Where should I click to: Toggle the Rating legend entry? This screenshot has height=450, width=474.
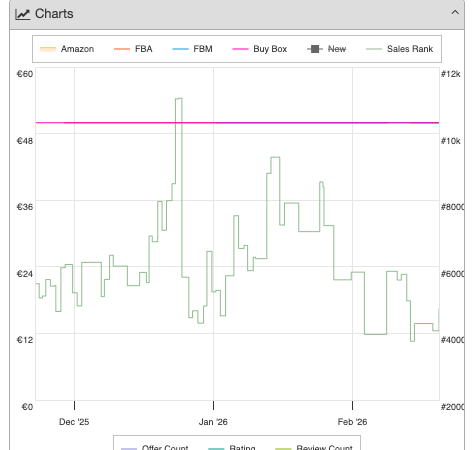[x=232, y=447]
